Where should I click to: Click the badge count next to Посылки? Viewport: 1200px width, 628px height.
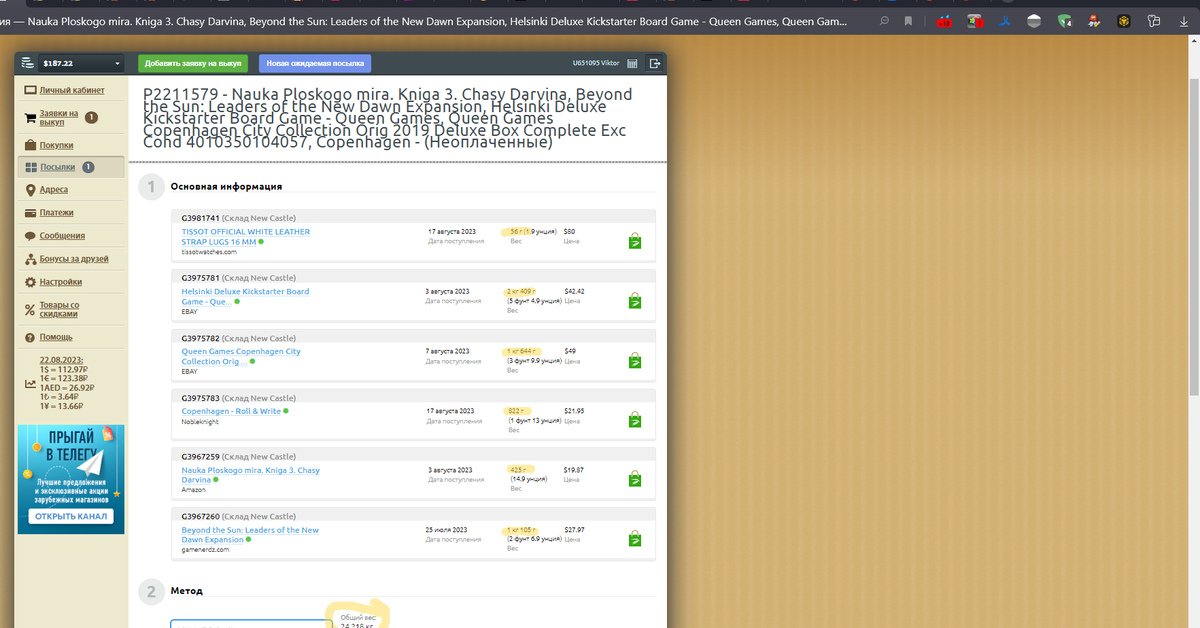pos(88,167)
